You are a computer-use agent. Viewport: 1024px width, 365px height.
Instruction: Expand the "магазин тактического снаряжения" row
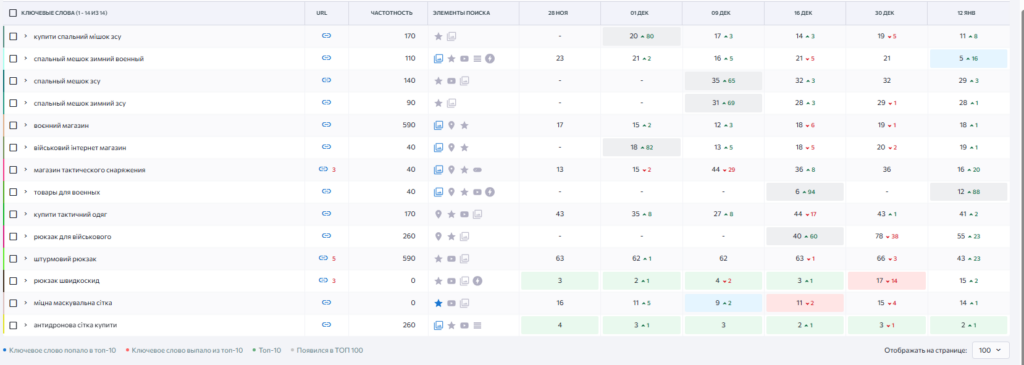pos(25,170)
